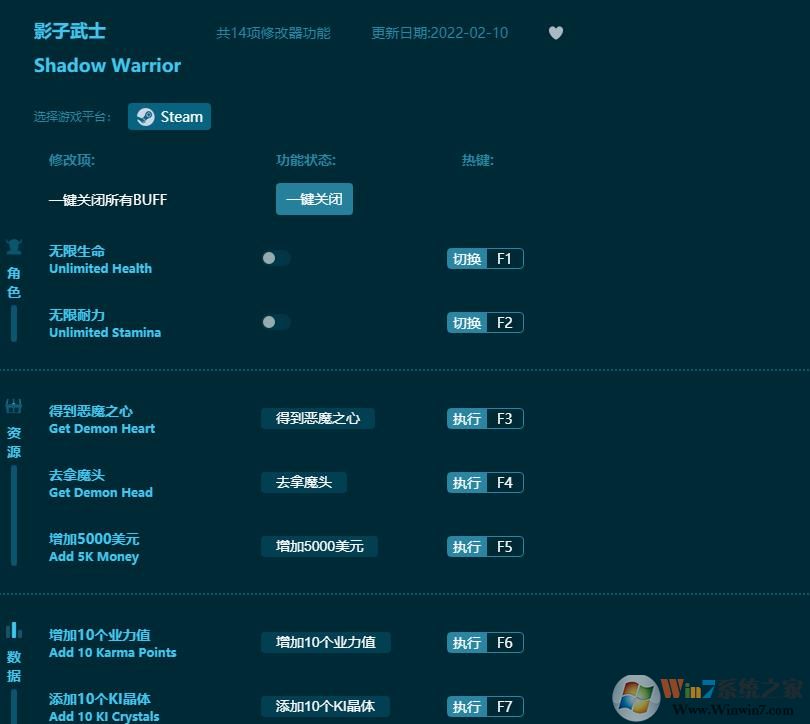Click 去拿魔头 Get Demon Head action
Viewport: 810px width, 724px height.
(x=303, y=481)
